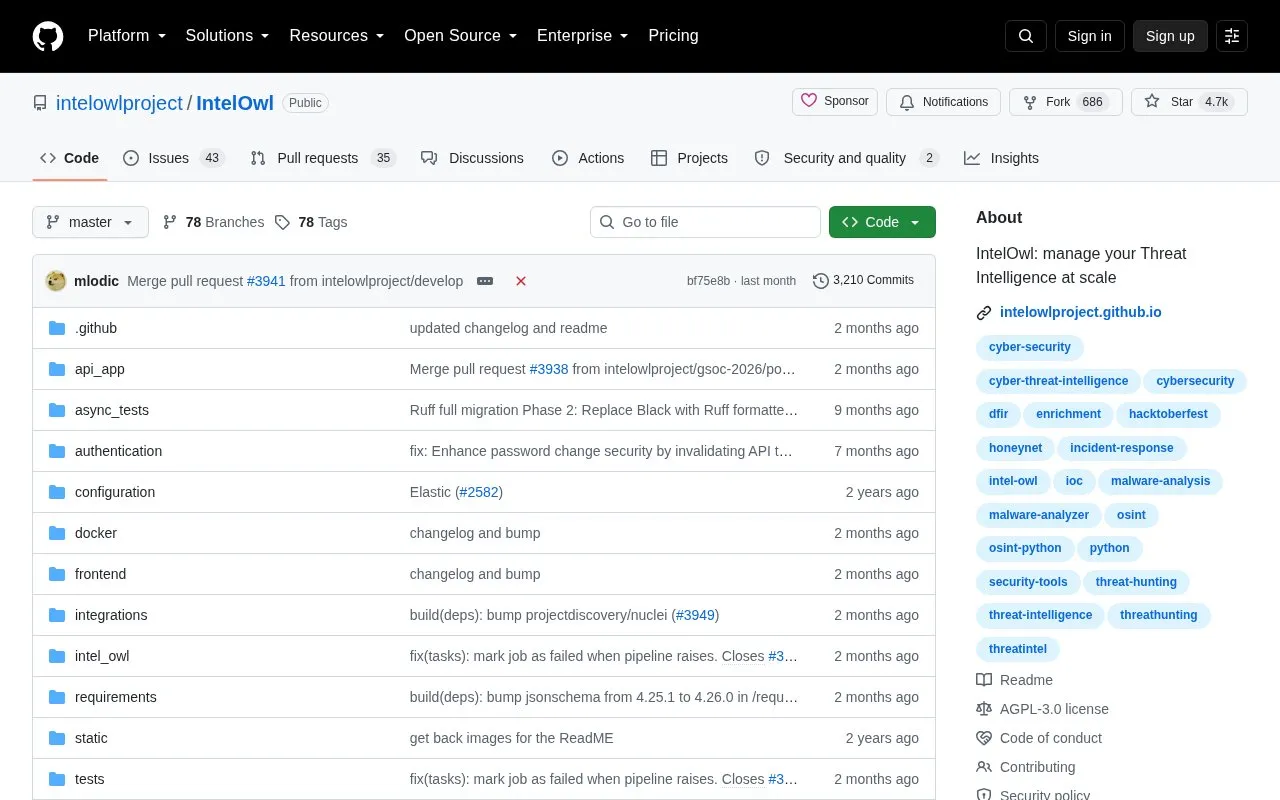Image resolution: width=1280 pixels, height=800 pixels.
Task: Open the green Code dropdown button
Action: 882,222
